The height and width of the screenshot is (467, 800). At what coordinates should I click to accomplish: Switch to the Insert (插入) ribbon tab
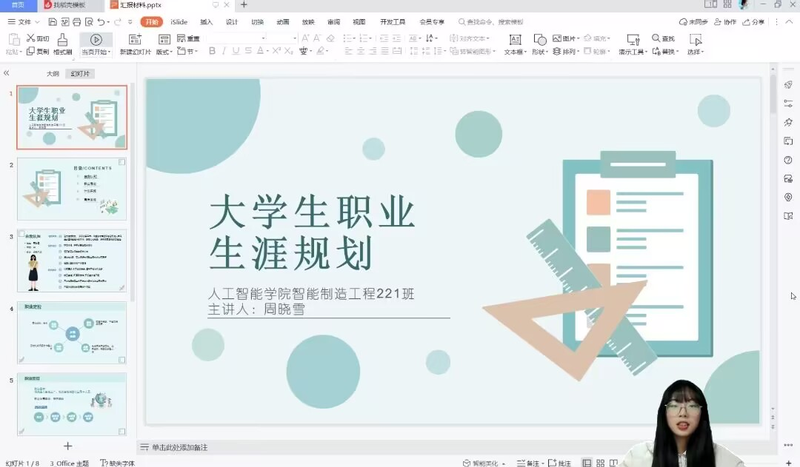206,21
